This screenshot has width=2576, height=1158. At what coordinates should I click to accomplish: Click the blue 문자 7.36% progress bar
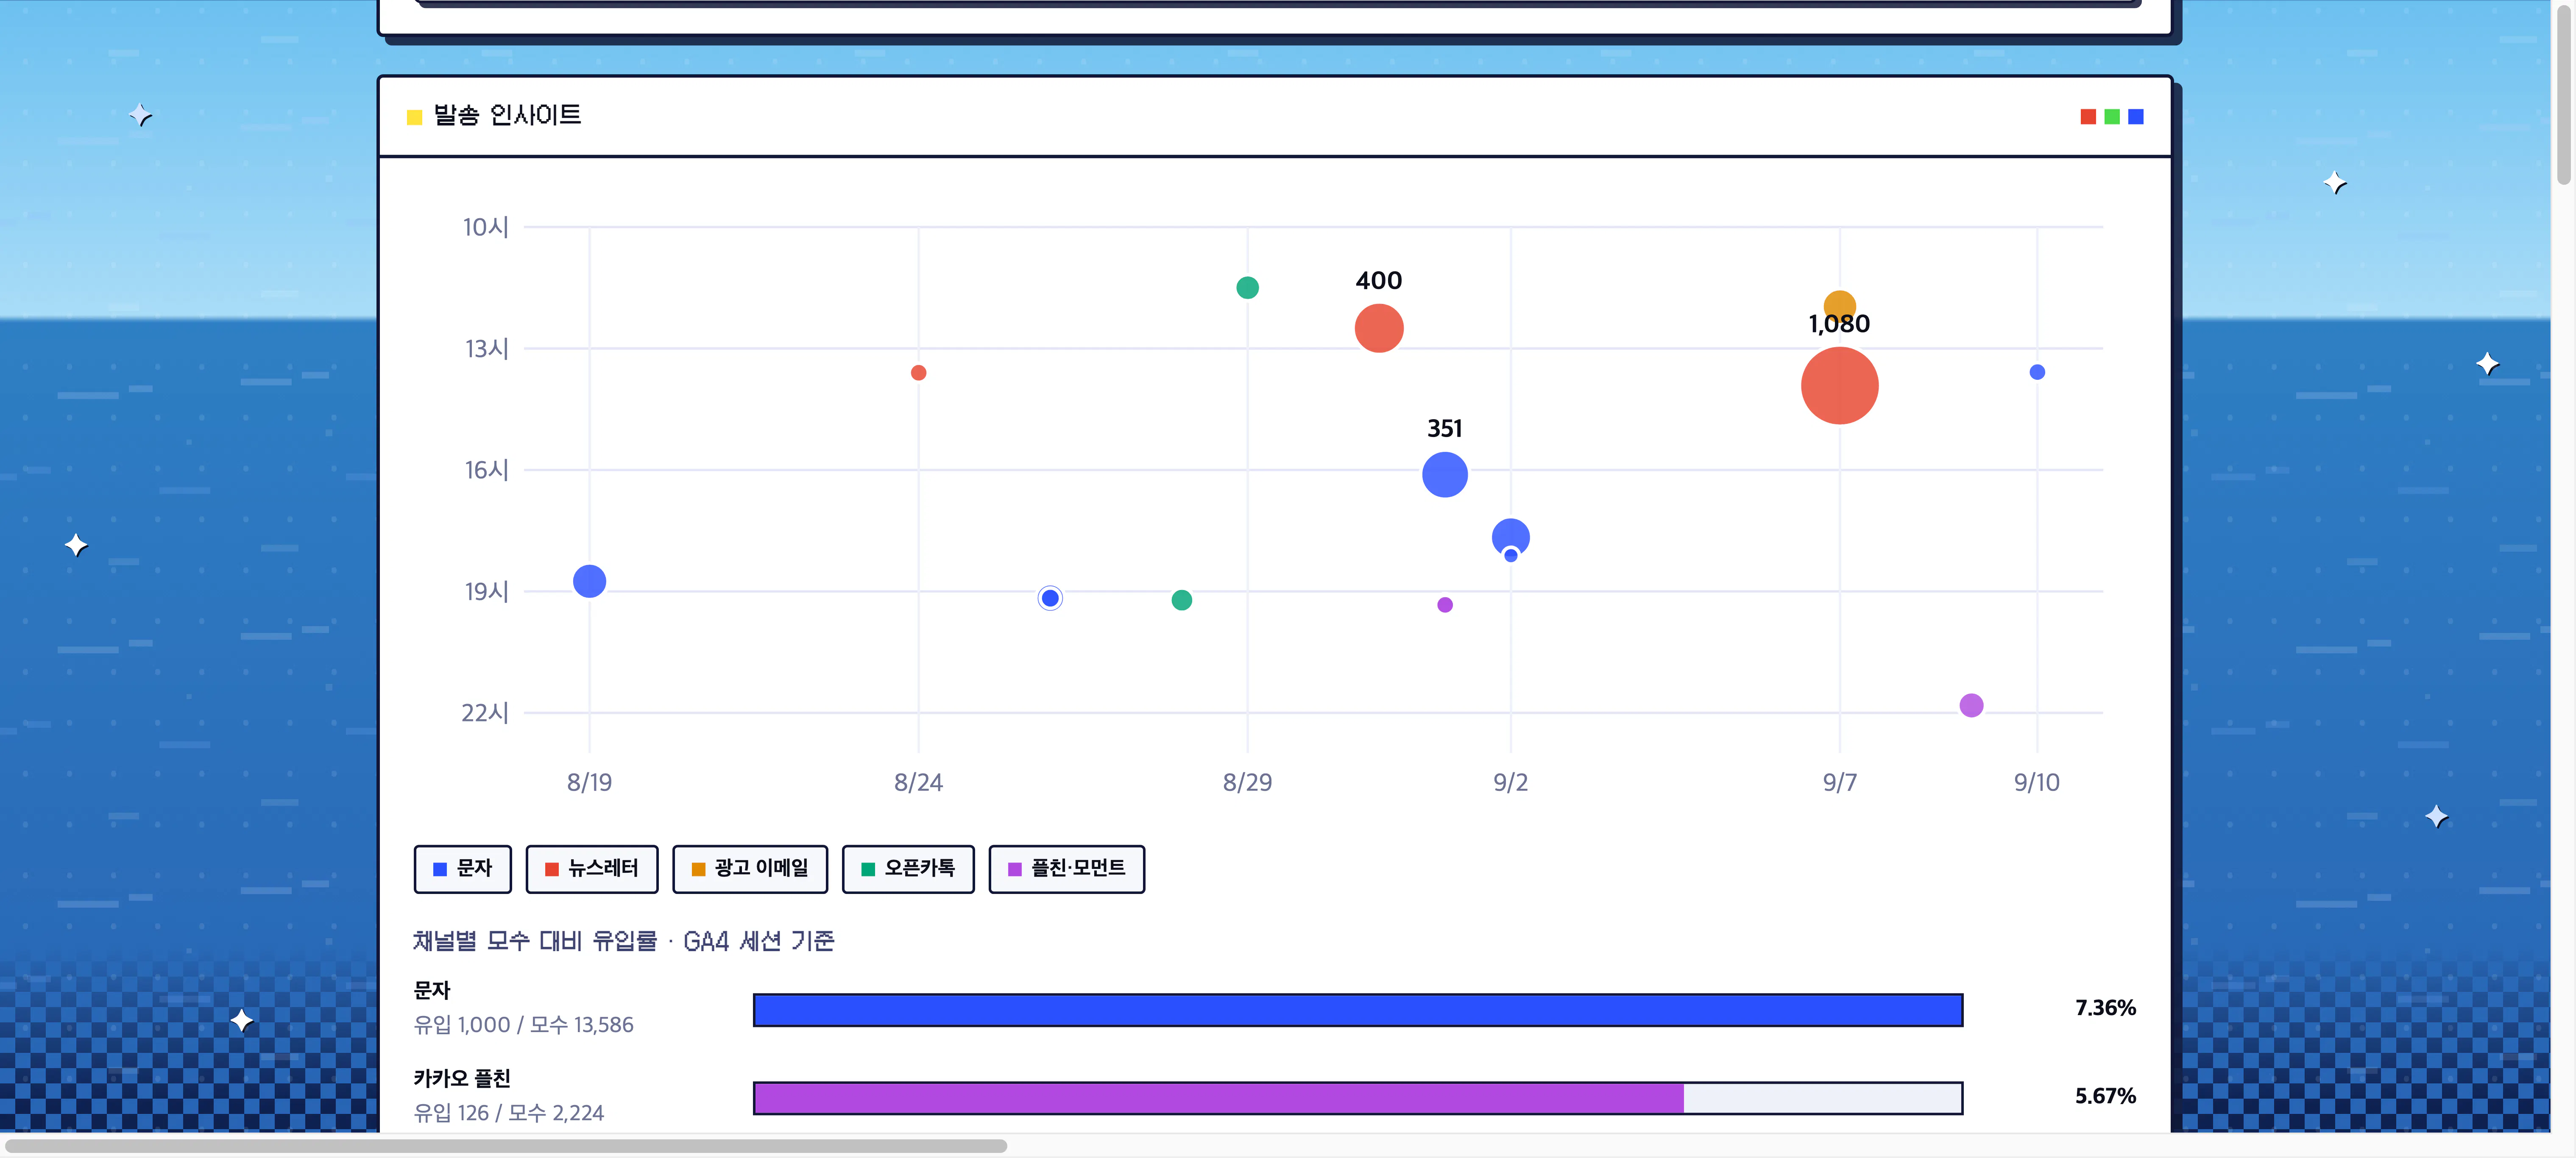[1358, 1010]
